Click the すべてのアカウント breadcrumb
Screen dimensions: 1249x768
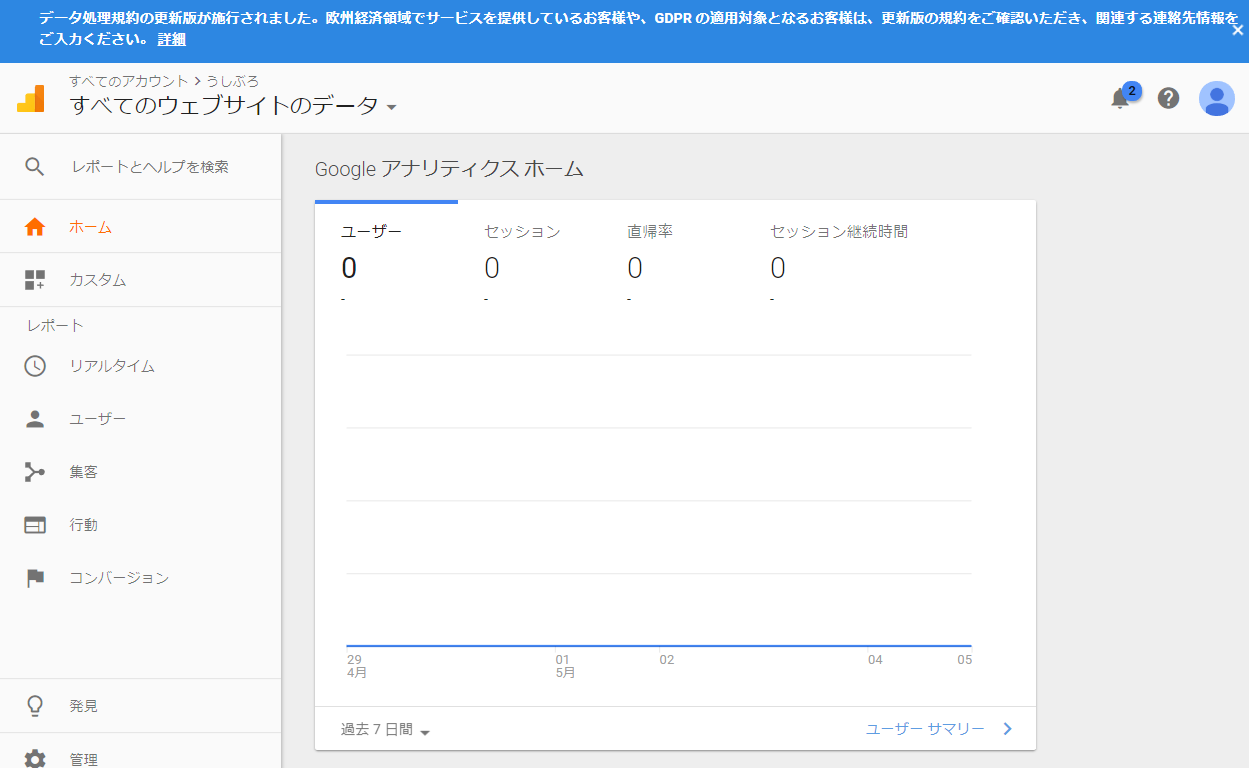[x=129, y=81]
